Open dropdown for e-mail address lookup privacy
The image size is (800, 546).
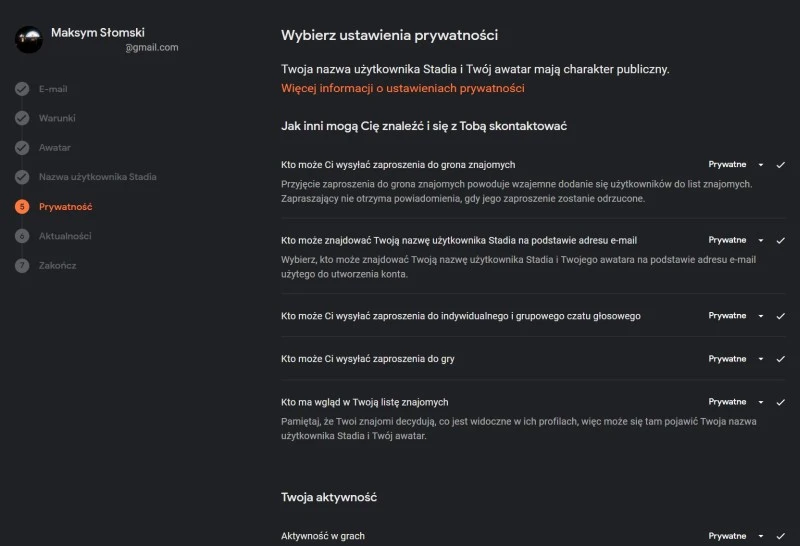tap(736, 240)
